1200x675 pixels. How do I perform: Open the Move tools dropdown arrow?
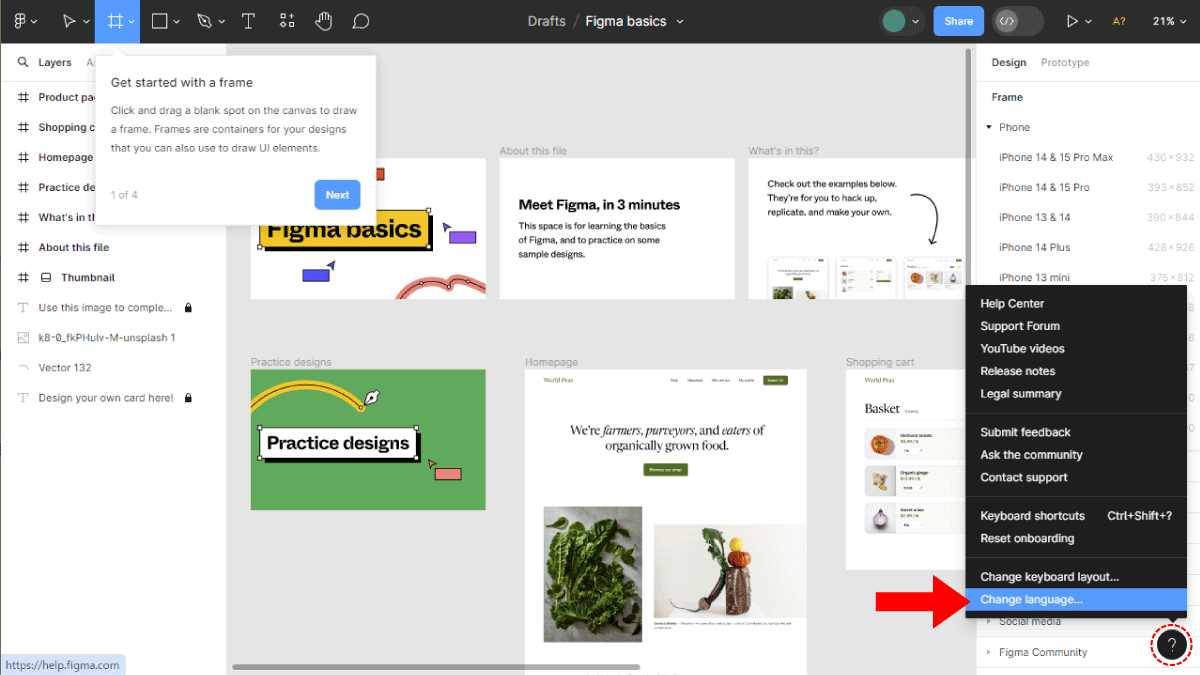pyautogui.click(x=87, y=22)
